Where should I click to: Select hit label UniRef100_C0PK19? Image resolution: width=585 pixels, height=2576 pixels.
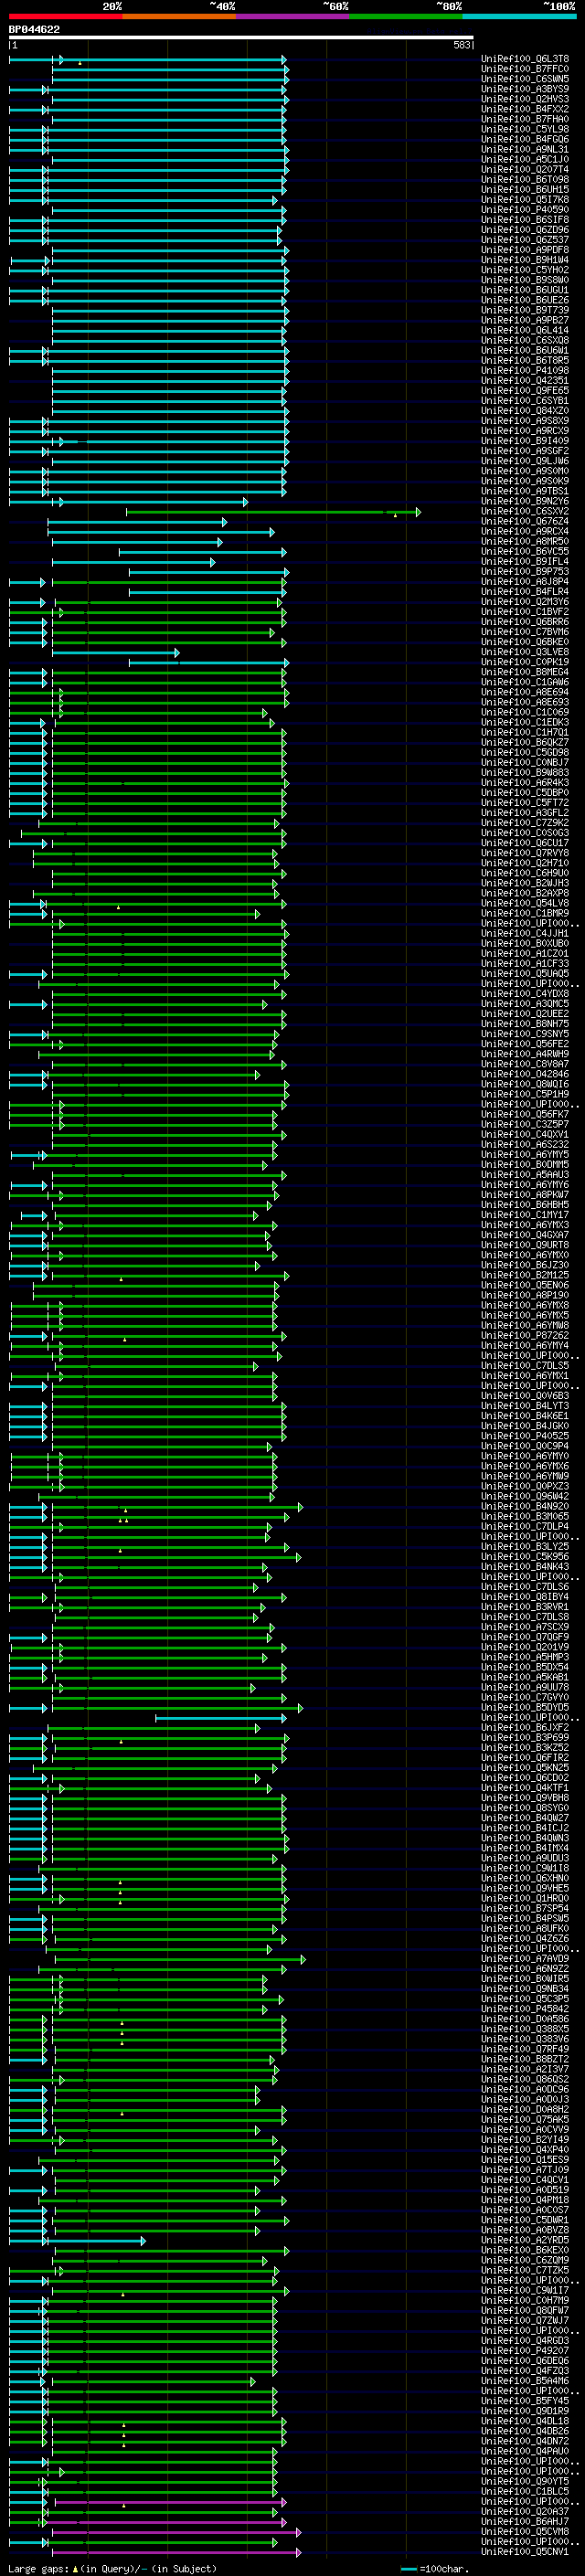click(x=525, y=662)
